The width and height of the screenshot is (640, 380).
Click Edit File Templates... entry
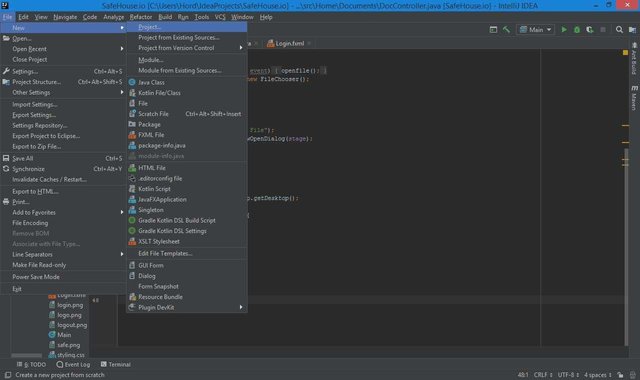coord(187,253)
